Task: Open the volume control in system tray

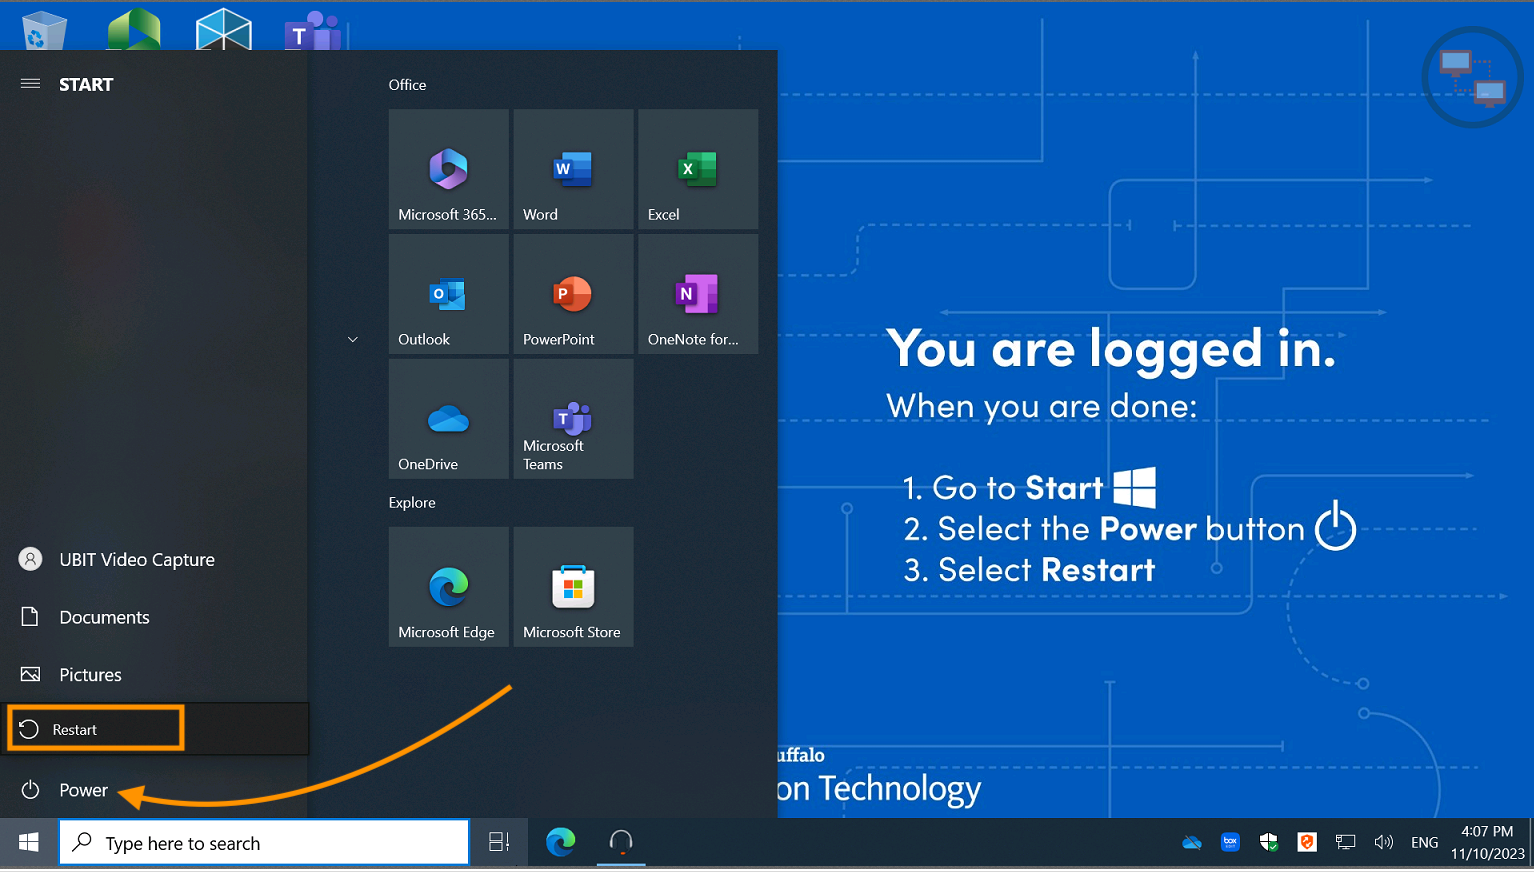Action: tap(1384, 843)
